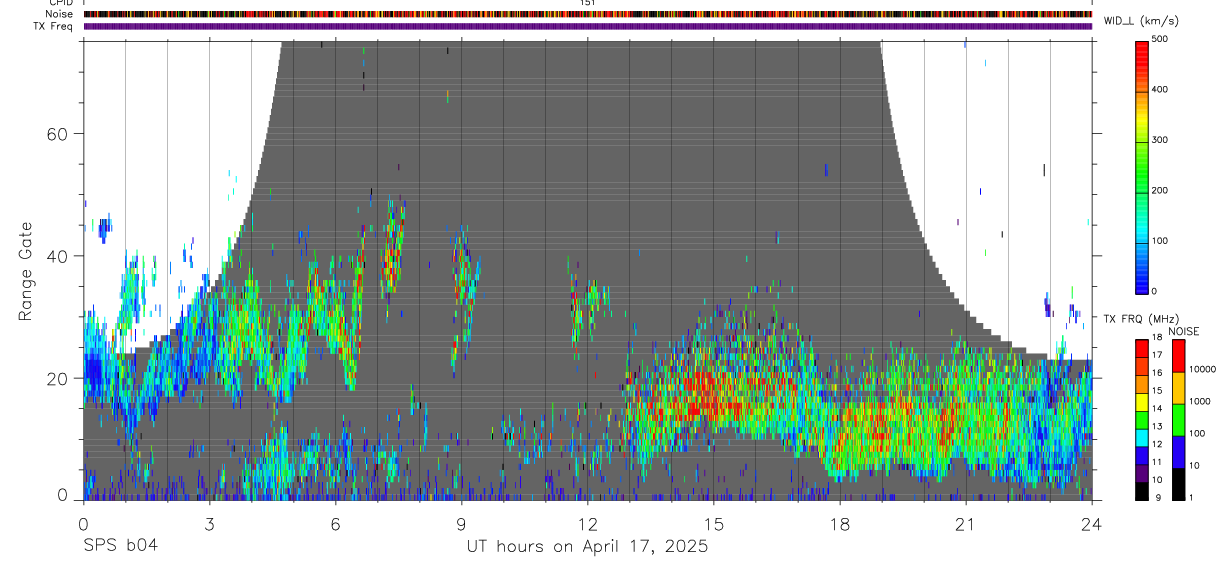Click the 3 tick on the UT hours axis
This screenshot has height=567, width=1228.
(209, 523)
